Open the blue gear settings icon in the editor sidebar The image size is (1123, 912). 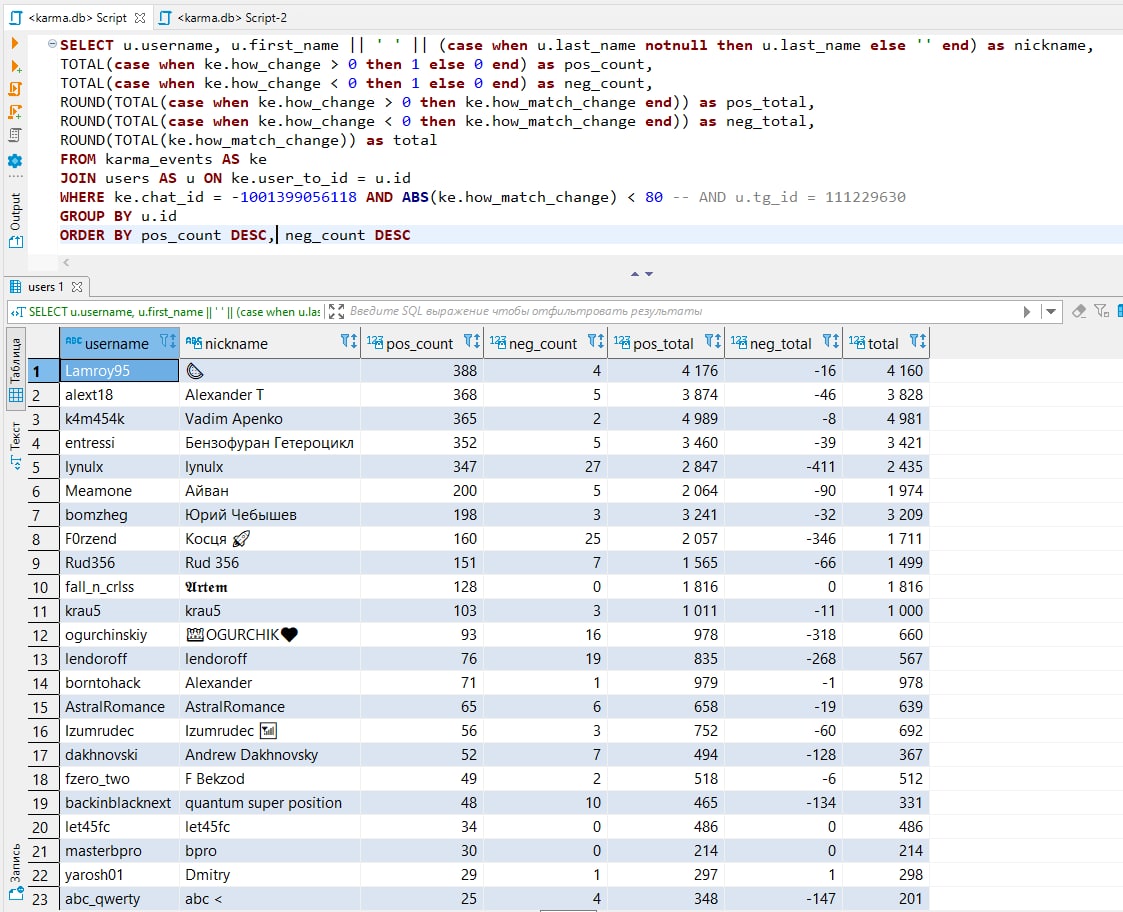(15, 160)
